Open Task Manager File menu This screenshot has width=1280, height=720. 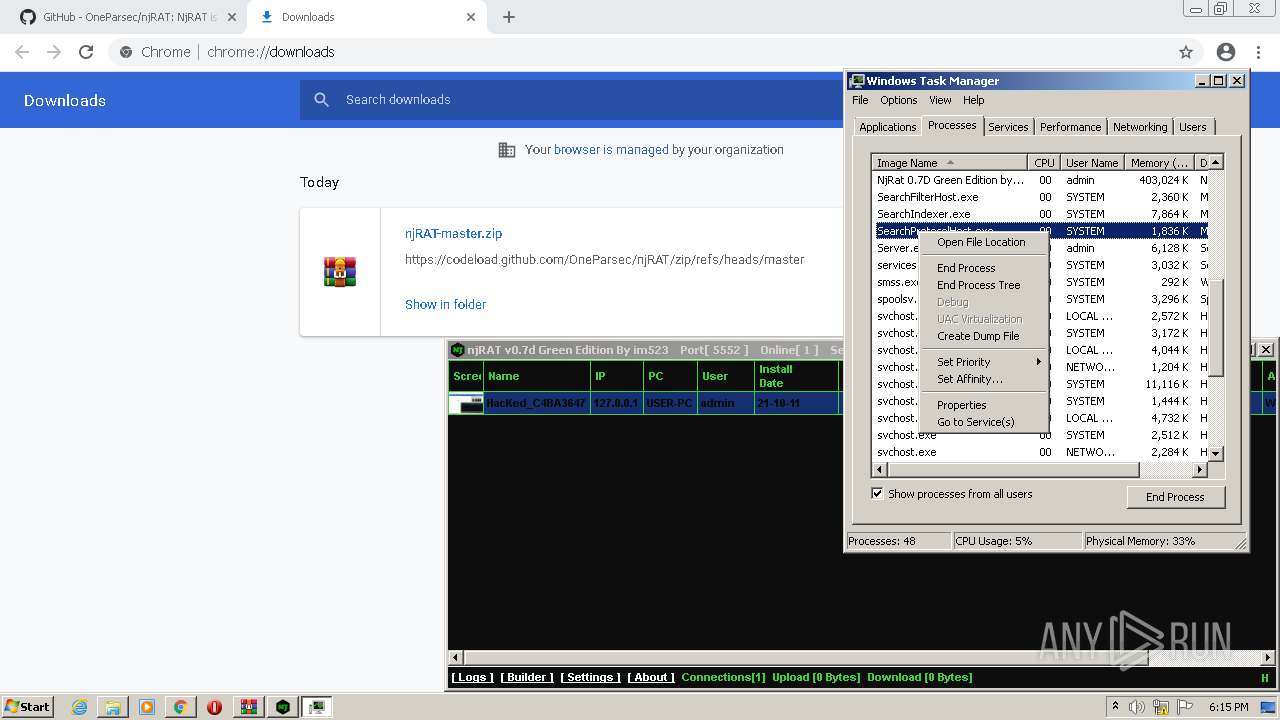pos(860,100)
